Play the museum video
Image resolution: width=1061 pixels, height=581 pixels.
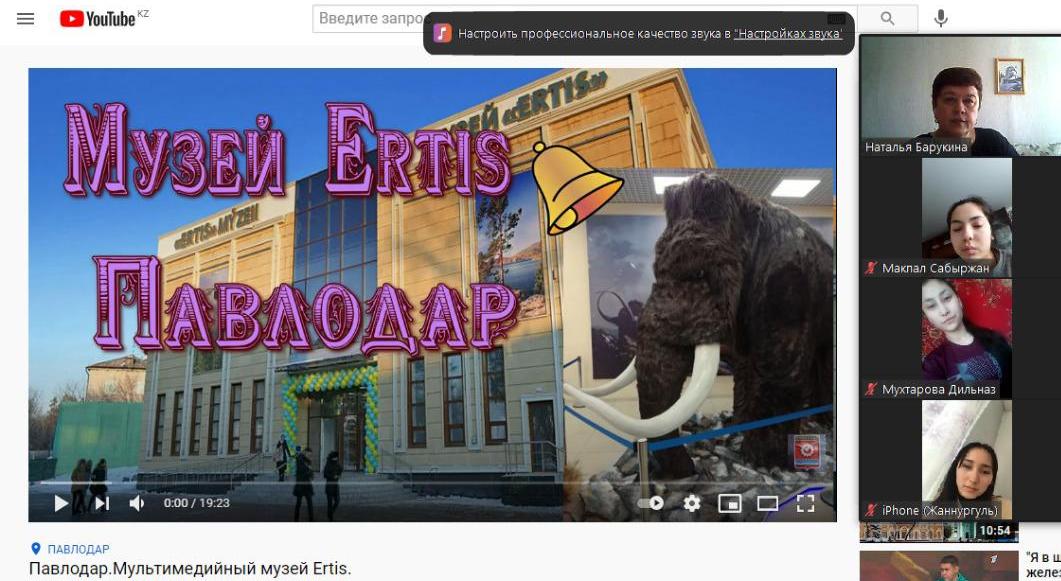[x=61, y=503]
